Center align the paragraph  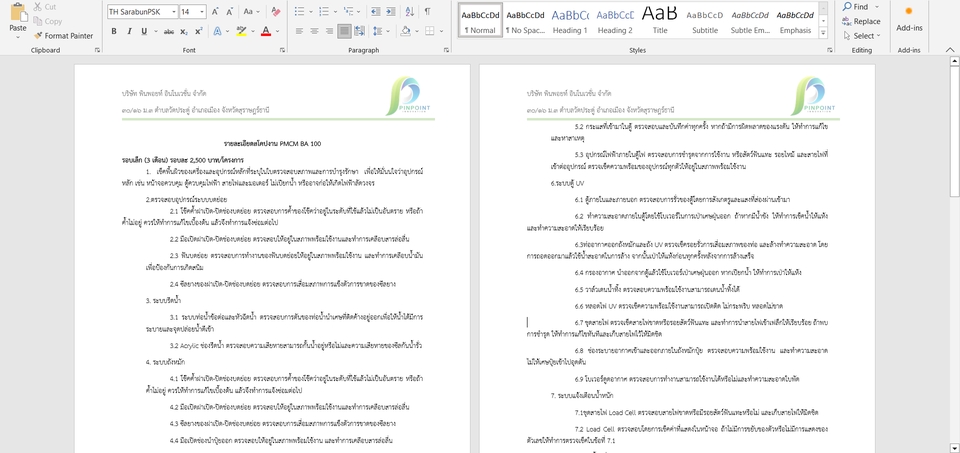coord(314,31)
